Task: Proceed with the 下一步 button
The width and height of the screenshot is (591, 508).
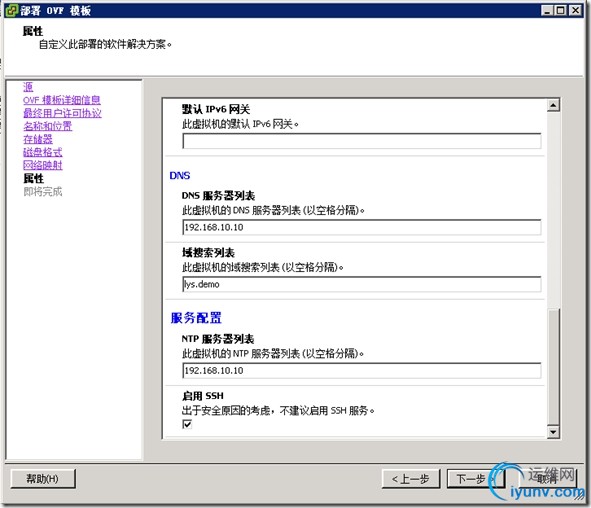Action: click(x=476, y=479)
